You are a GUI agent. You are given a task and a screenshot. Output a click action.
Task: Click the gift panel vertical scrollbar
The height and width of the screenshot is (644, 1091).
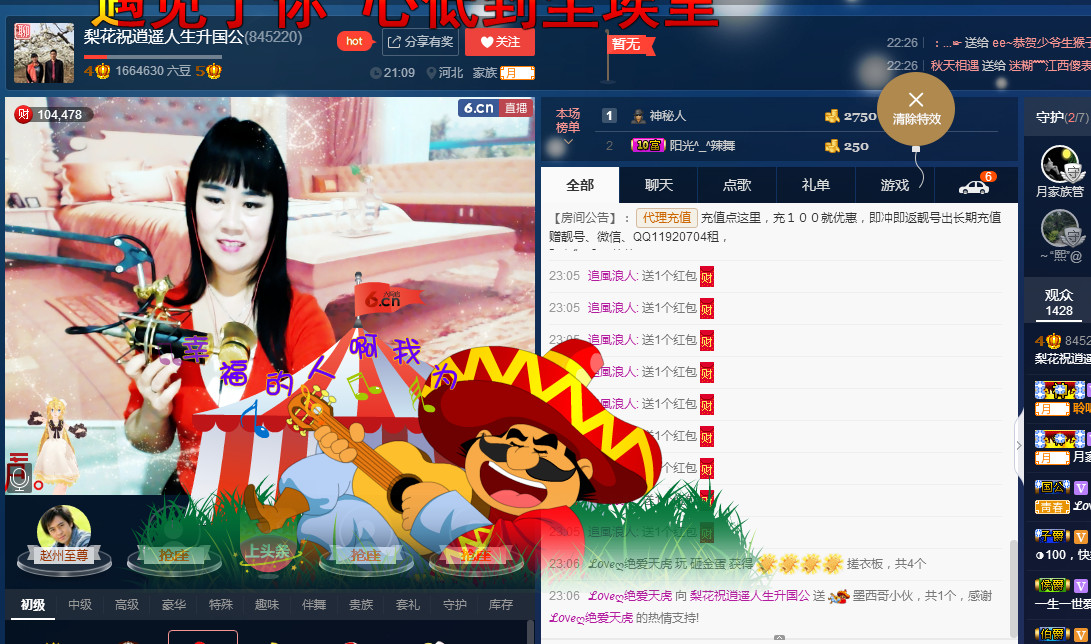tap(530, 632)
